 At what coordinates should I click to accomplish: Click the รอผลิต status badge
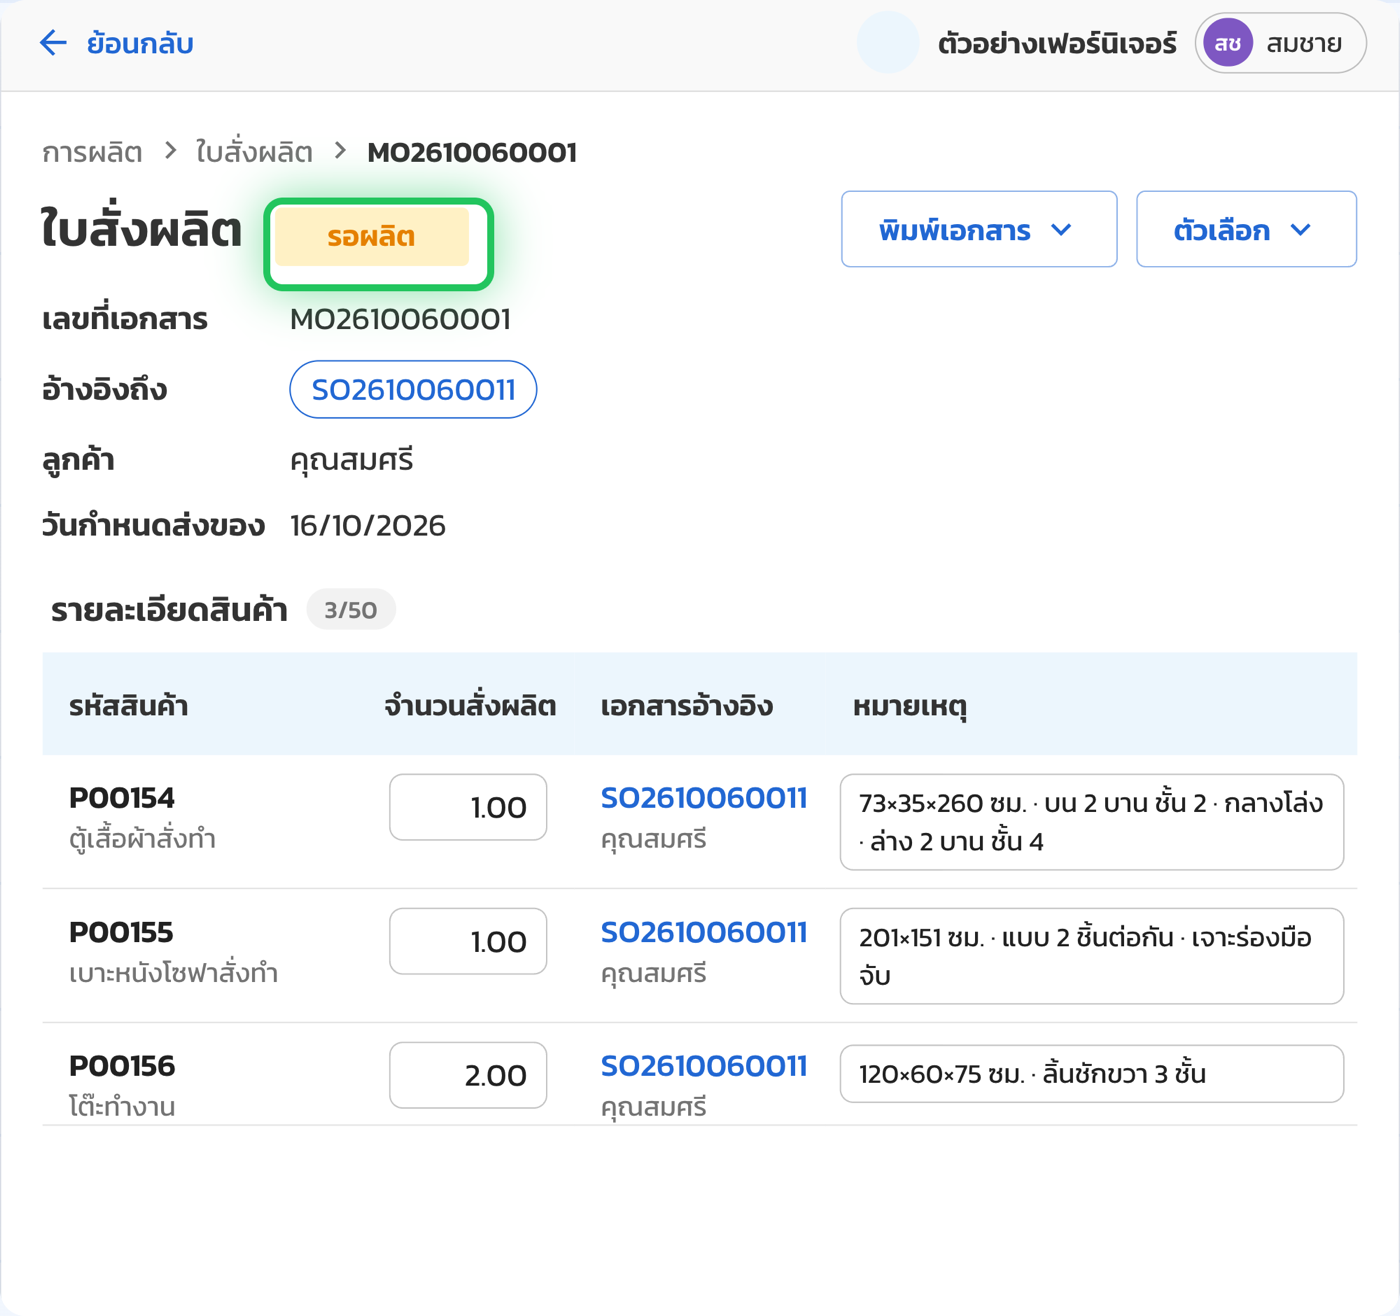[x=372, y=237]
